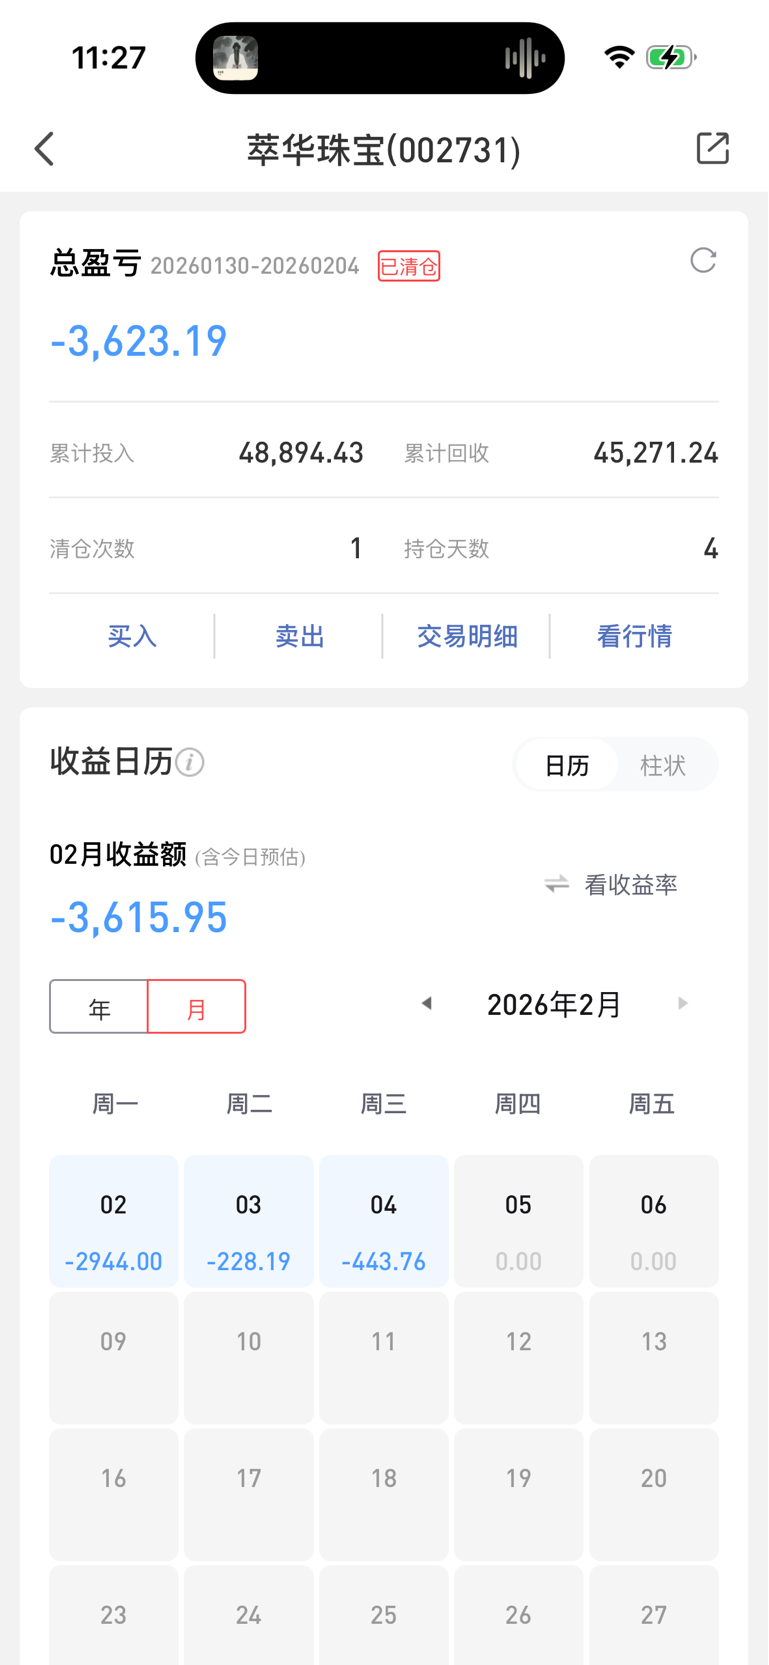Tap the 周三 weekday header

[384, 1104]
